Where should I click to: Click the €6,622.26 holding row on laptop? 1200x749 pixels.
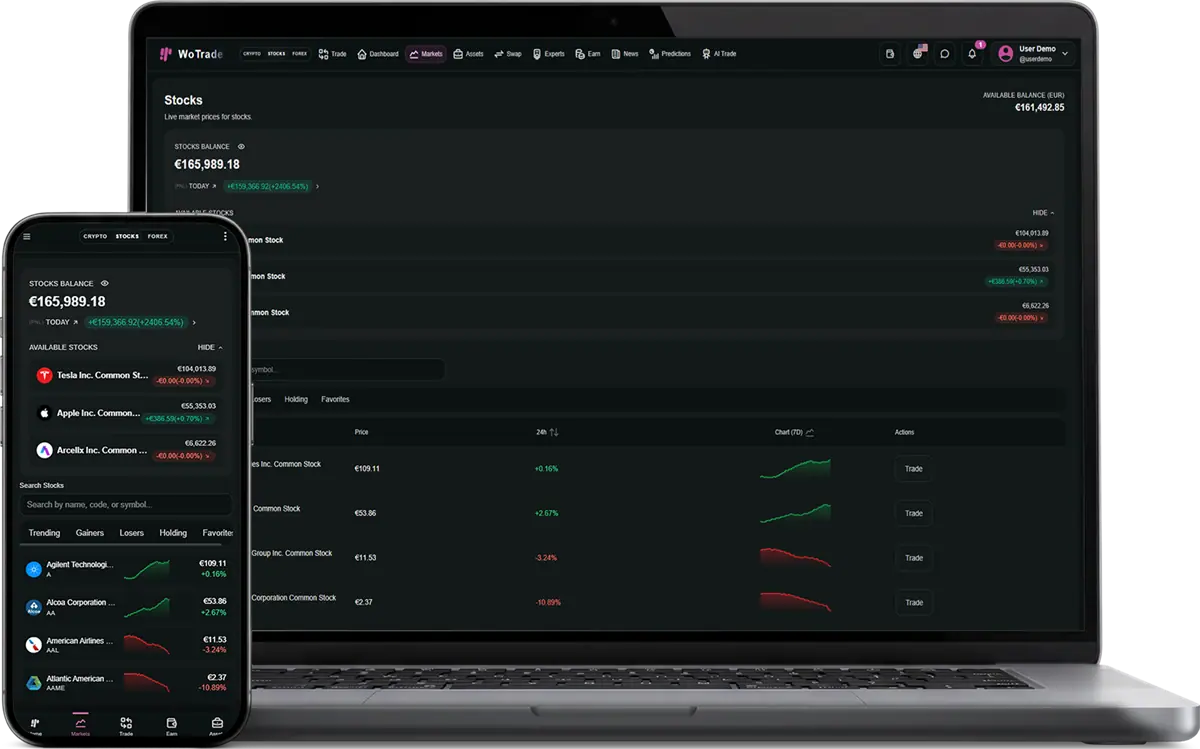click(650, 312)
